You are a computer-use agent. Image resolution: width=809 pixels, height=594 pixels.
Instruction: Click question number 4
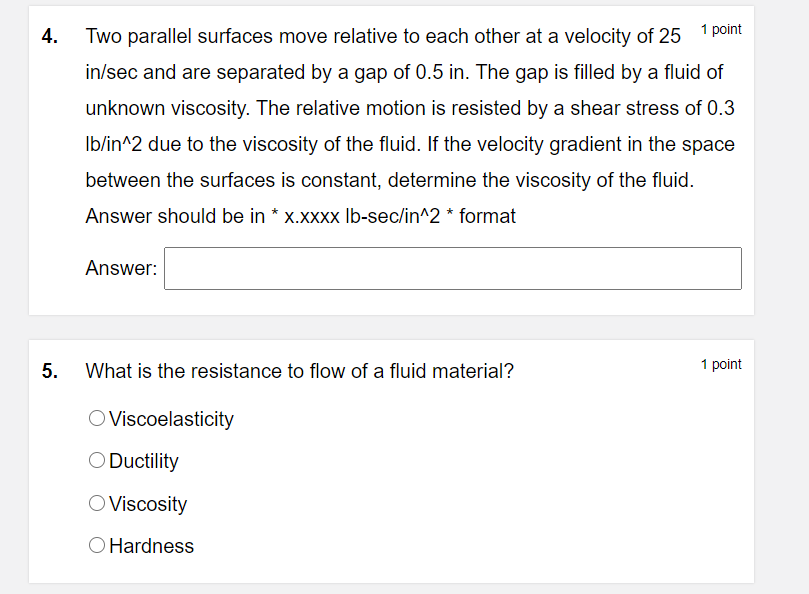(47, 36)
